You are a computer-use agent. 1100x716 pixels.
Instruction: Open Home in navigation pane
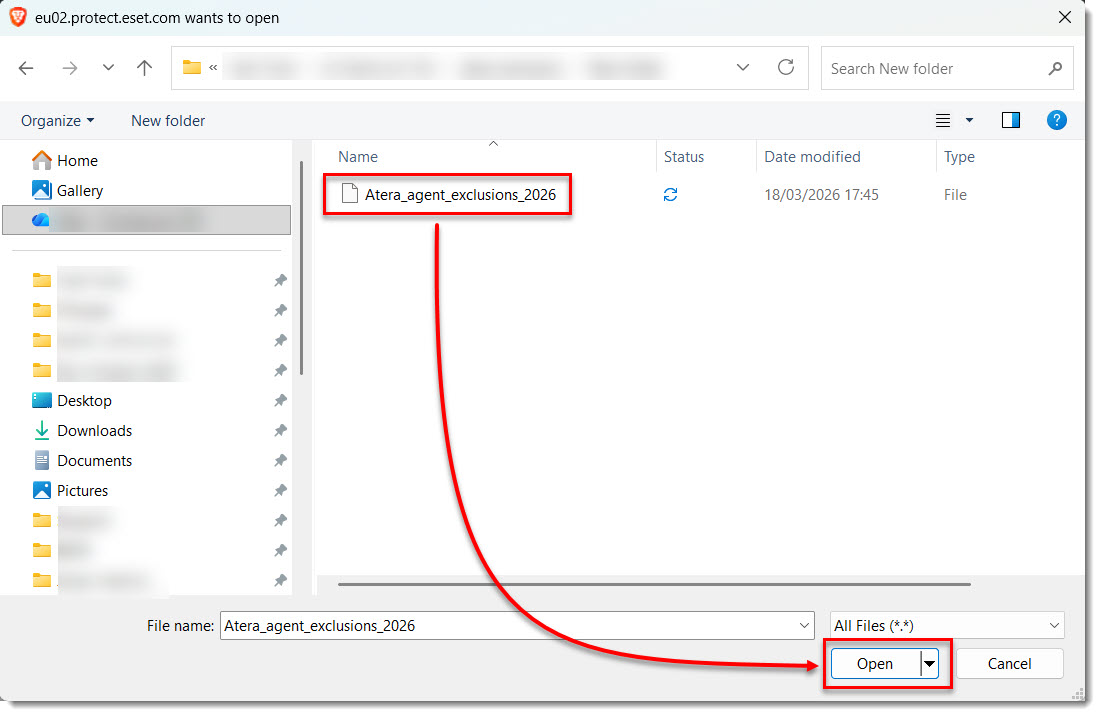(x=77, y=161)
